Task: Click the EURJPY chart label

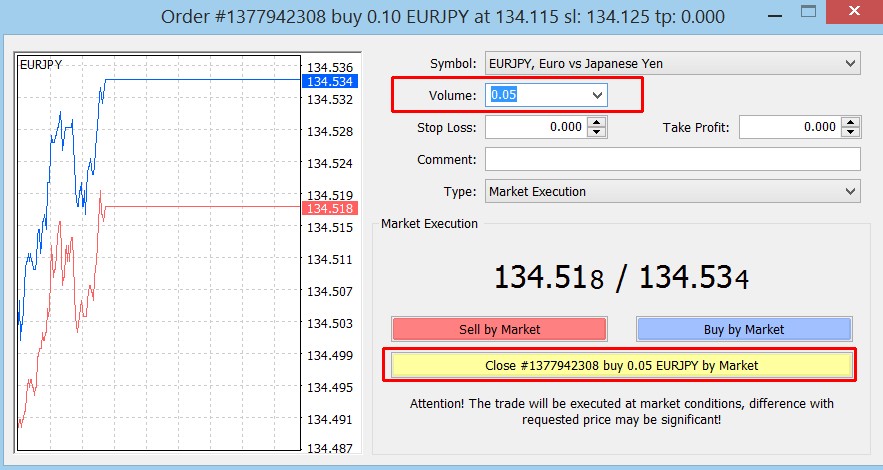Action: tap(41, 65)
